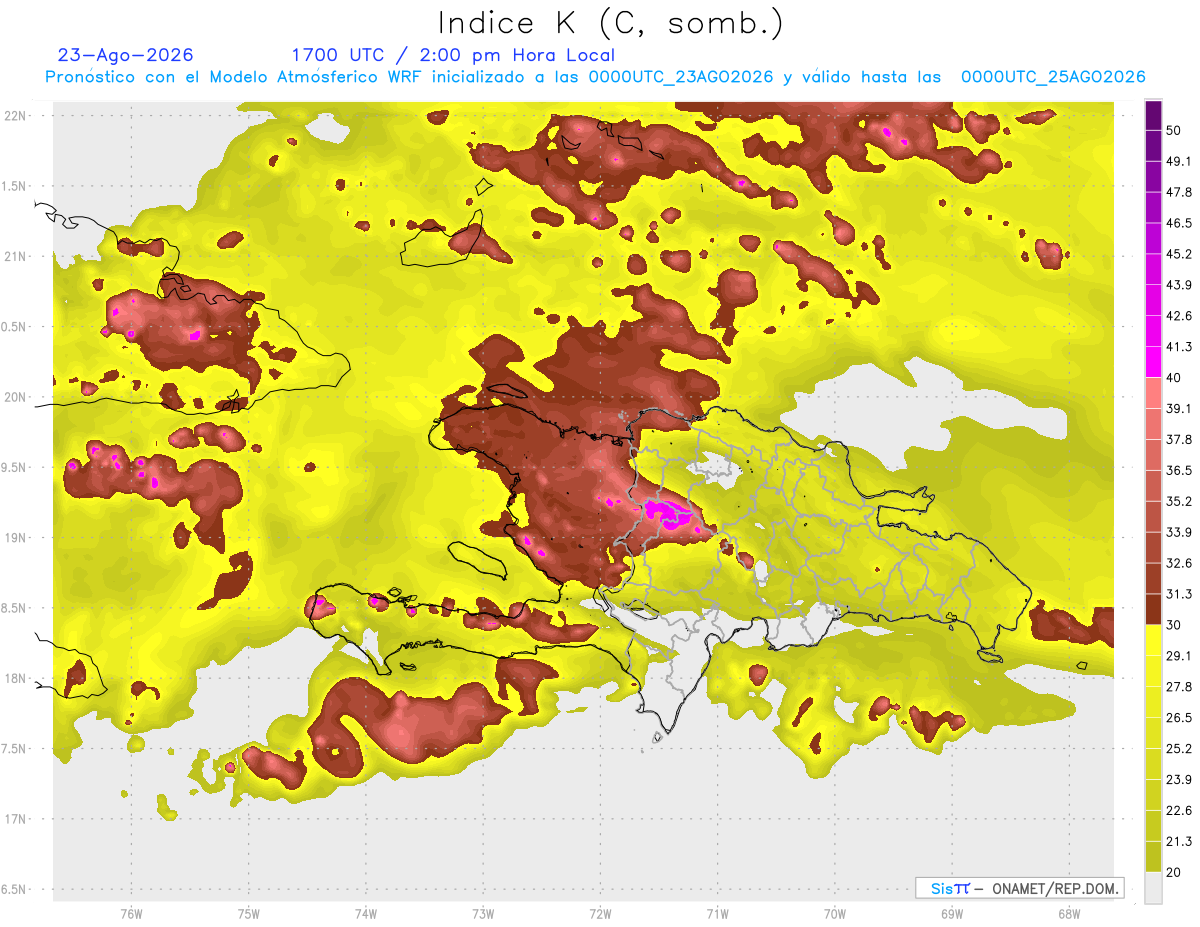Click the "76W" longitude label
This screenshot has width=1200, height=927.
pyautogui.click(x=131, y=913)
